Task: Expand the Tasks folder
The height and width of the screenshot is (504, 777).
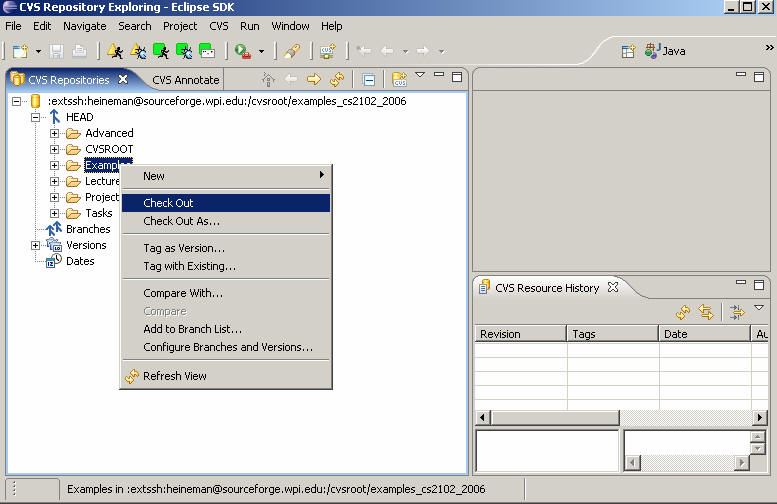Action: (x=55, y=213)
